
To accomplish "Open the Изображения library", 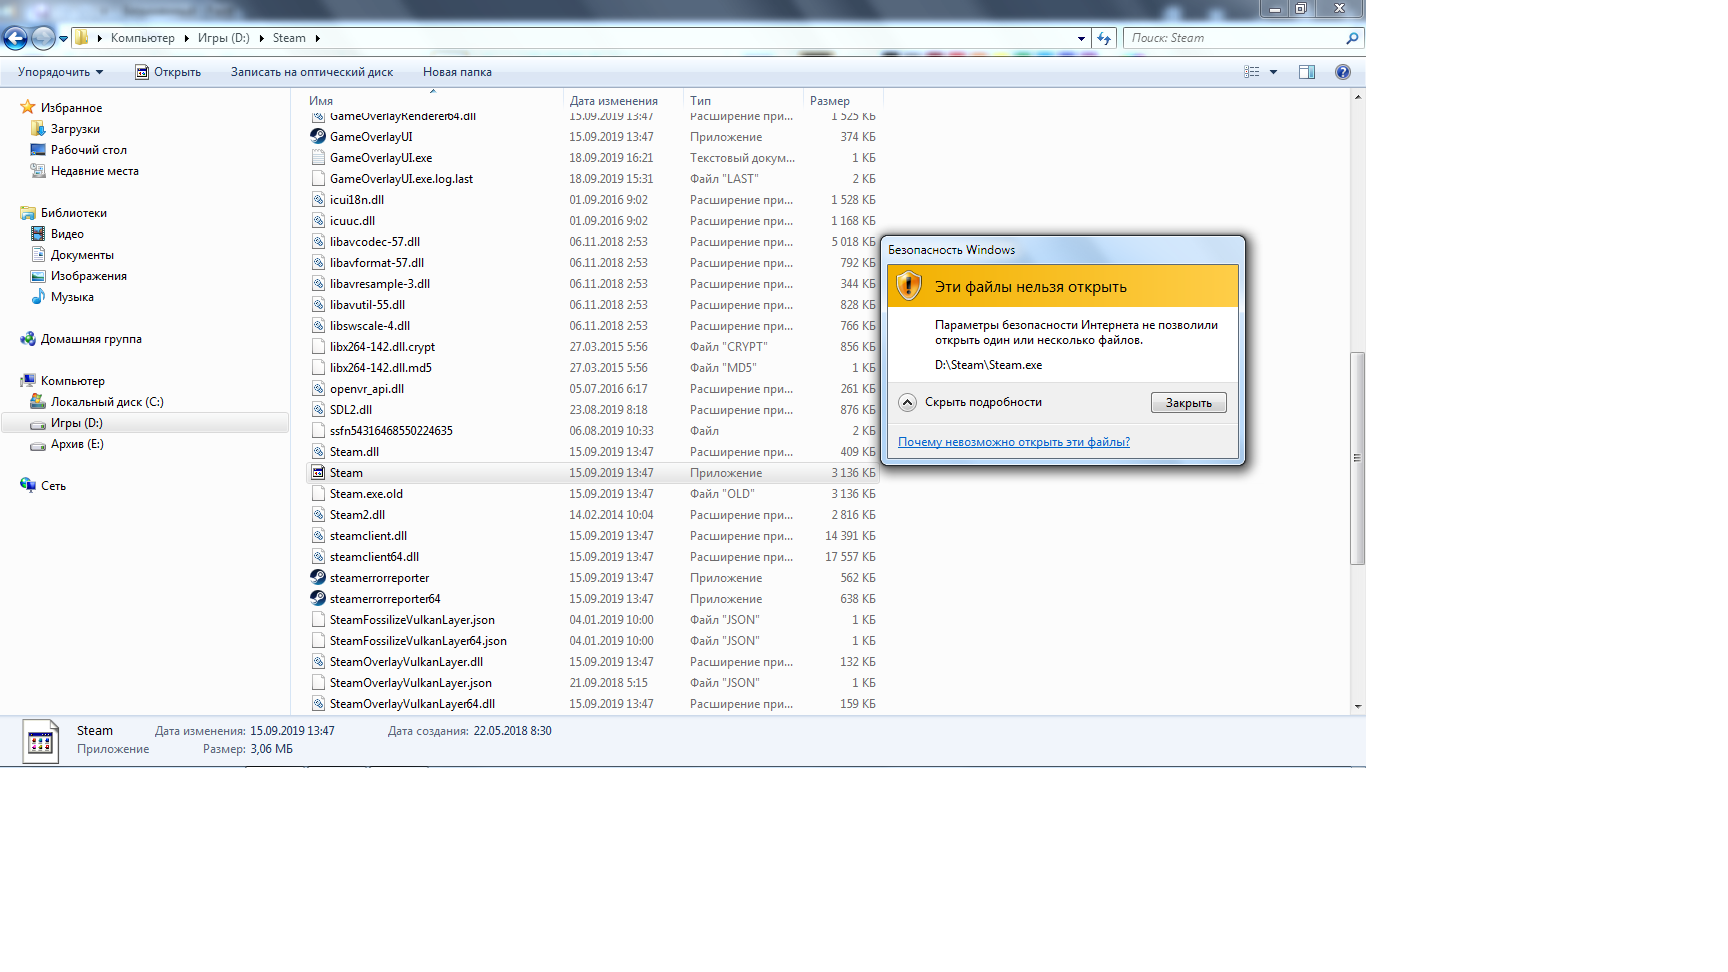I will click(88, 276).
